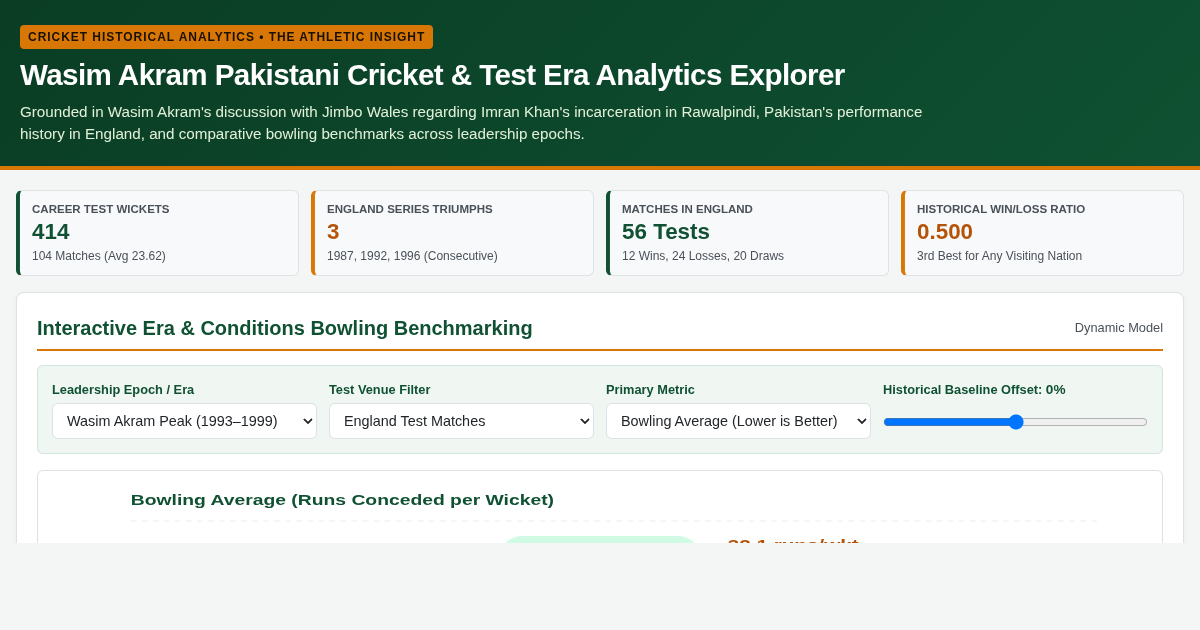Click the Historical Win/Loss Ratio card

(1042, 233)
